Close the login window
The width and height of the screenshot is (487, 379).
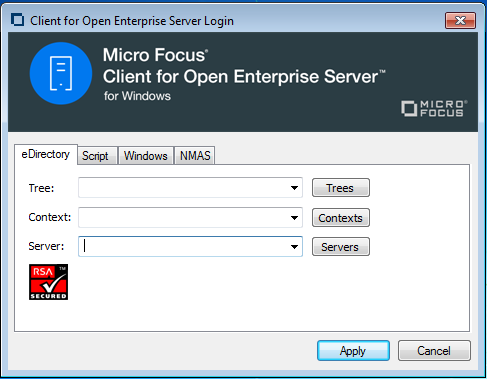460,21
